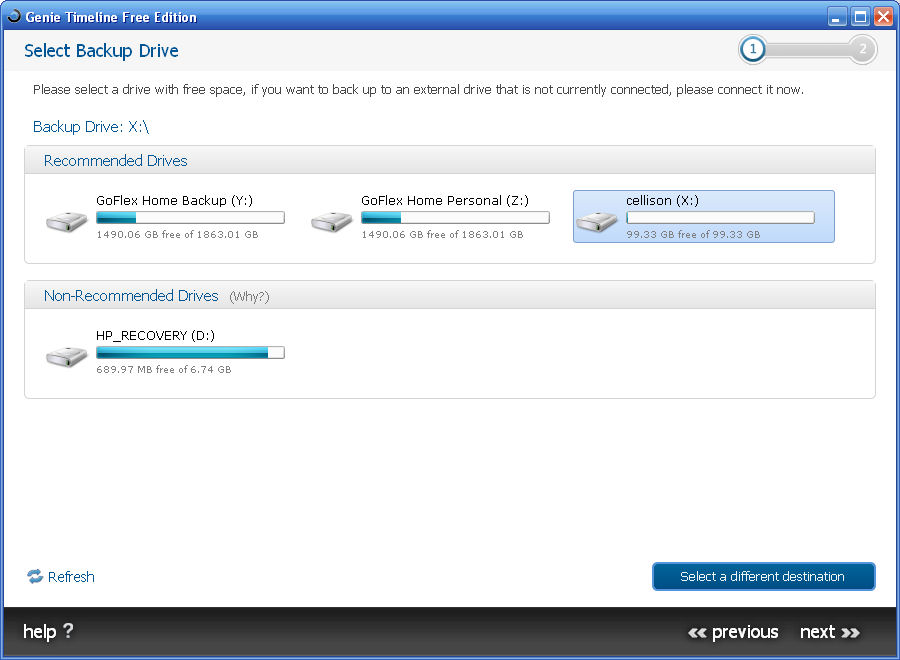Screen dimensions: 900x660
Task: Select the GoFlex Home Backup (Y:) label
Action: pos(174,200)
